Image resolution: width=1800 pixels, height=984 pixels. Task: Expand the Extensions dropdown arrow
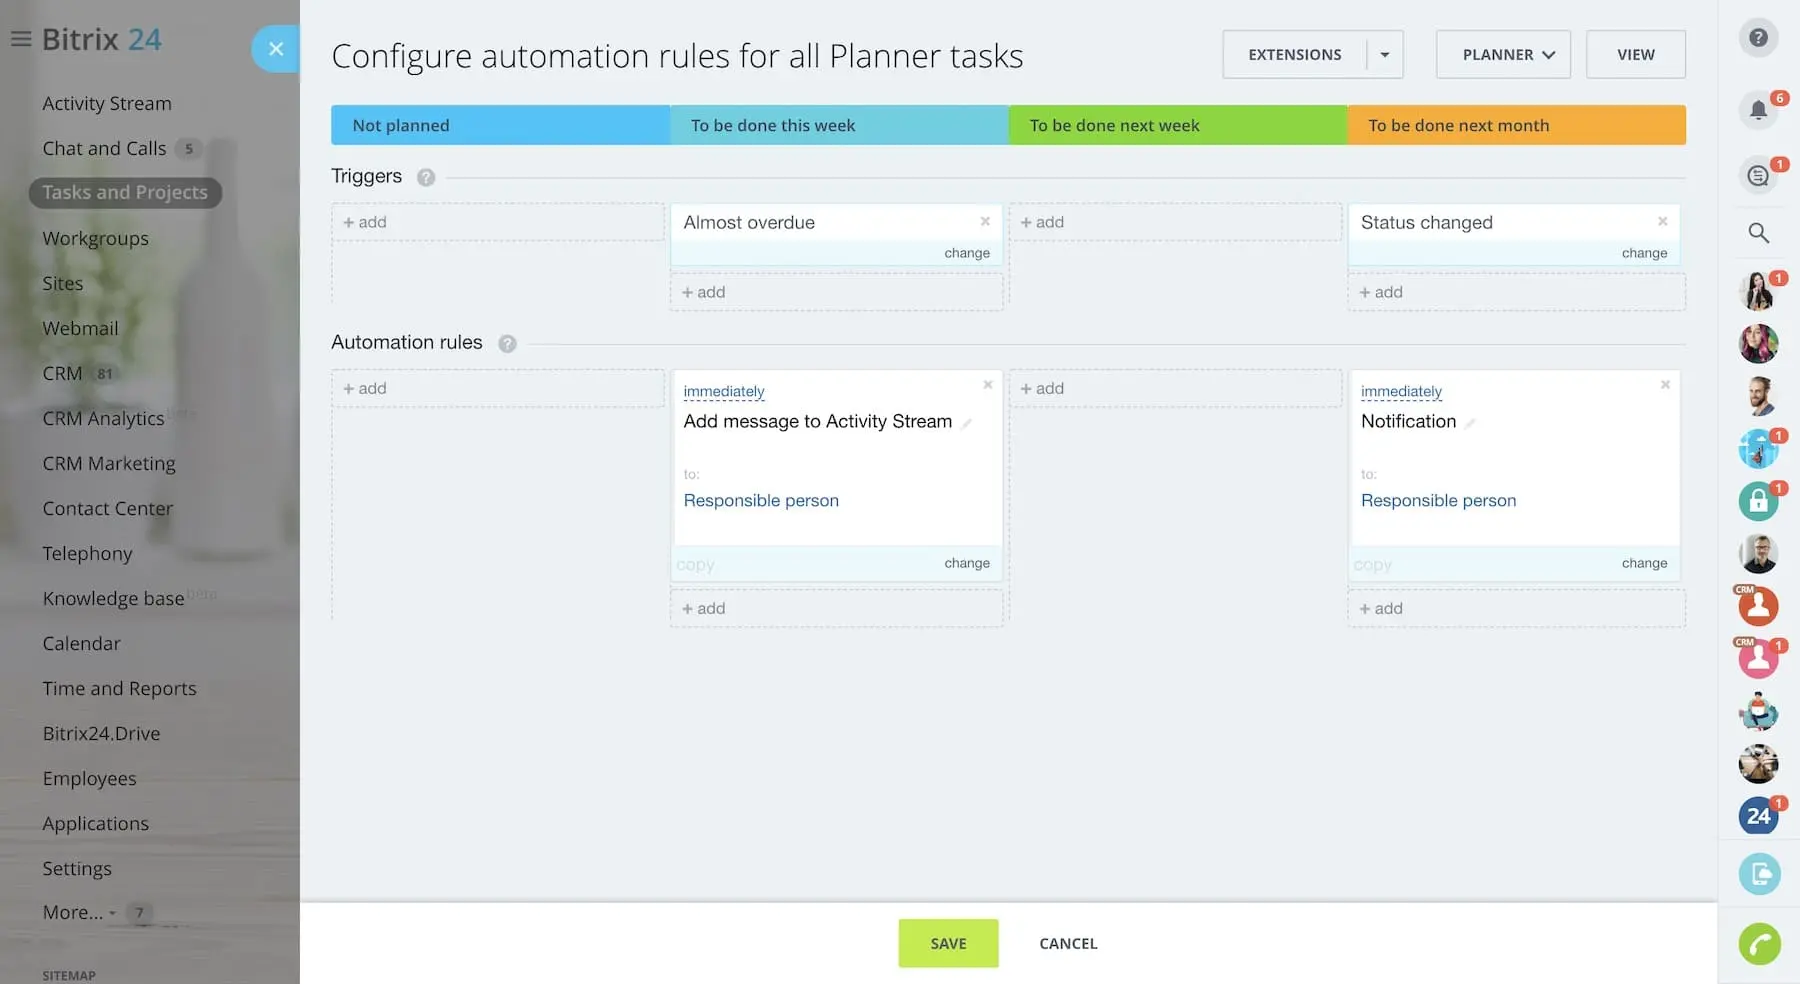pos(1385,55)
